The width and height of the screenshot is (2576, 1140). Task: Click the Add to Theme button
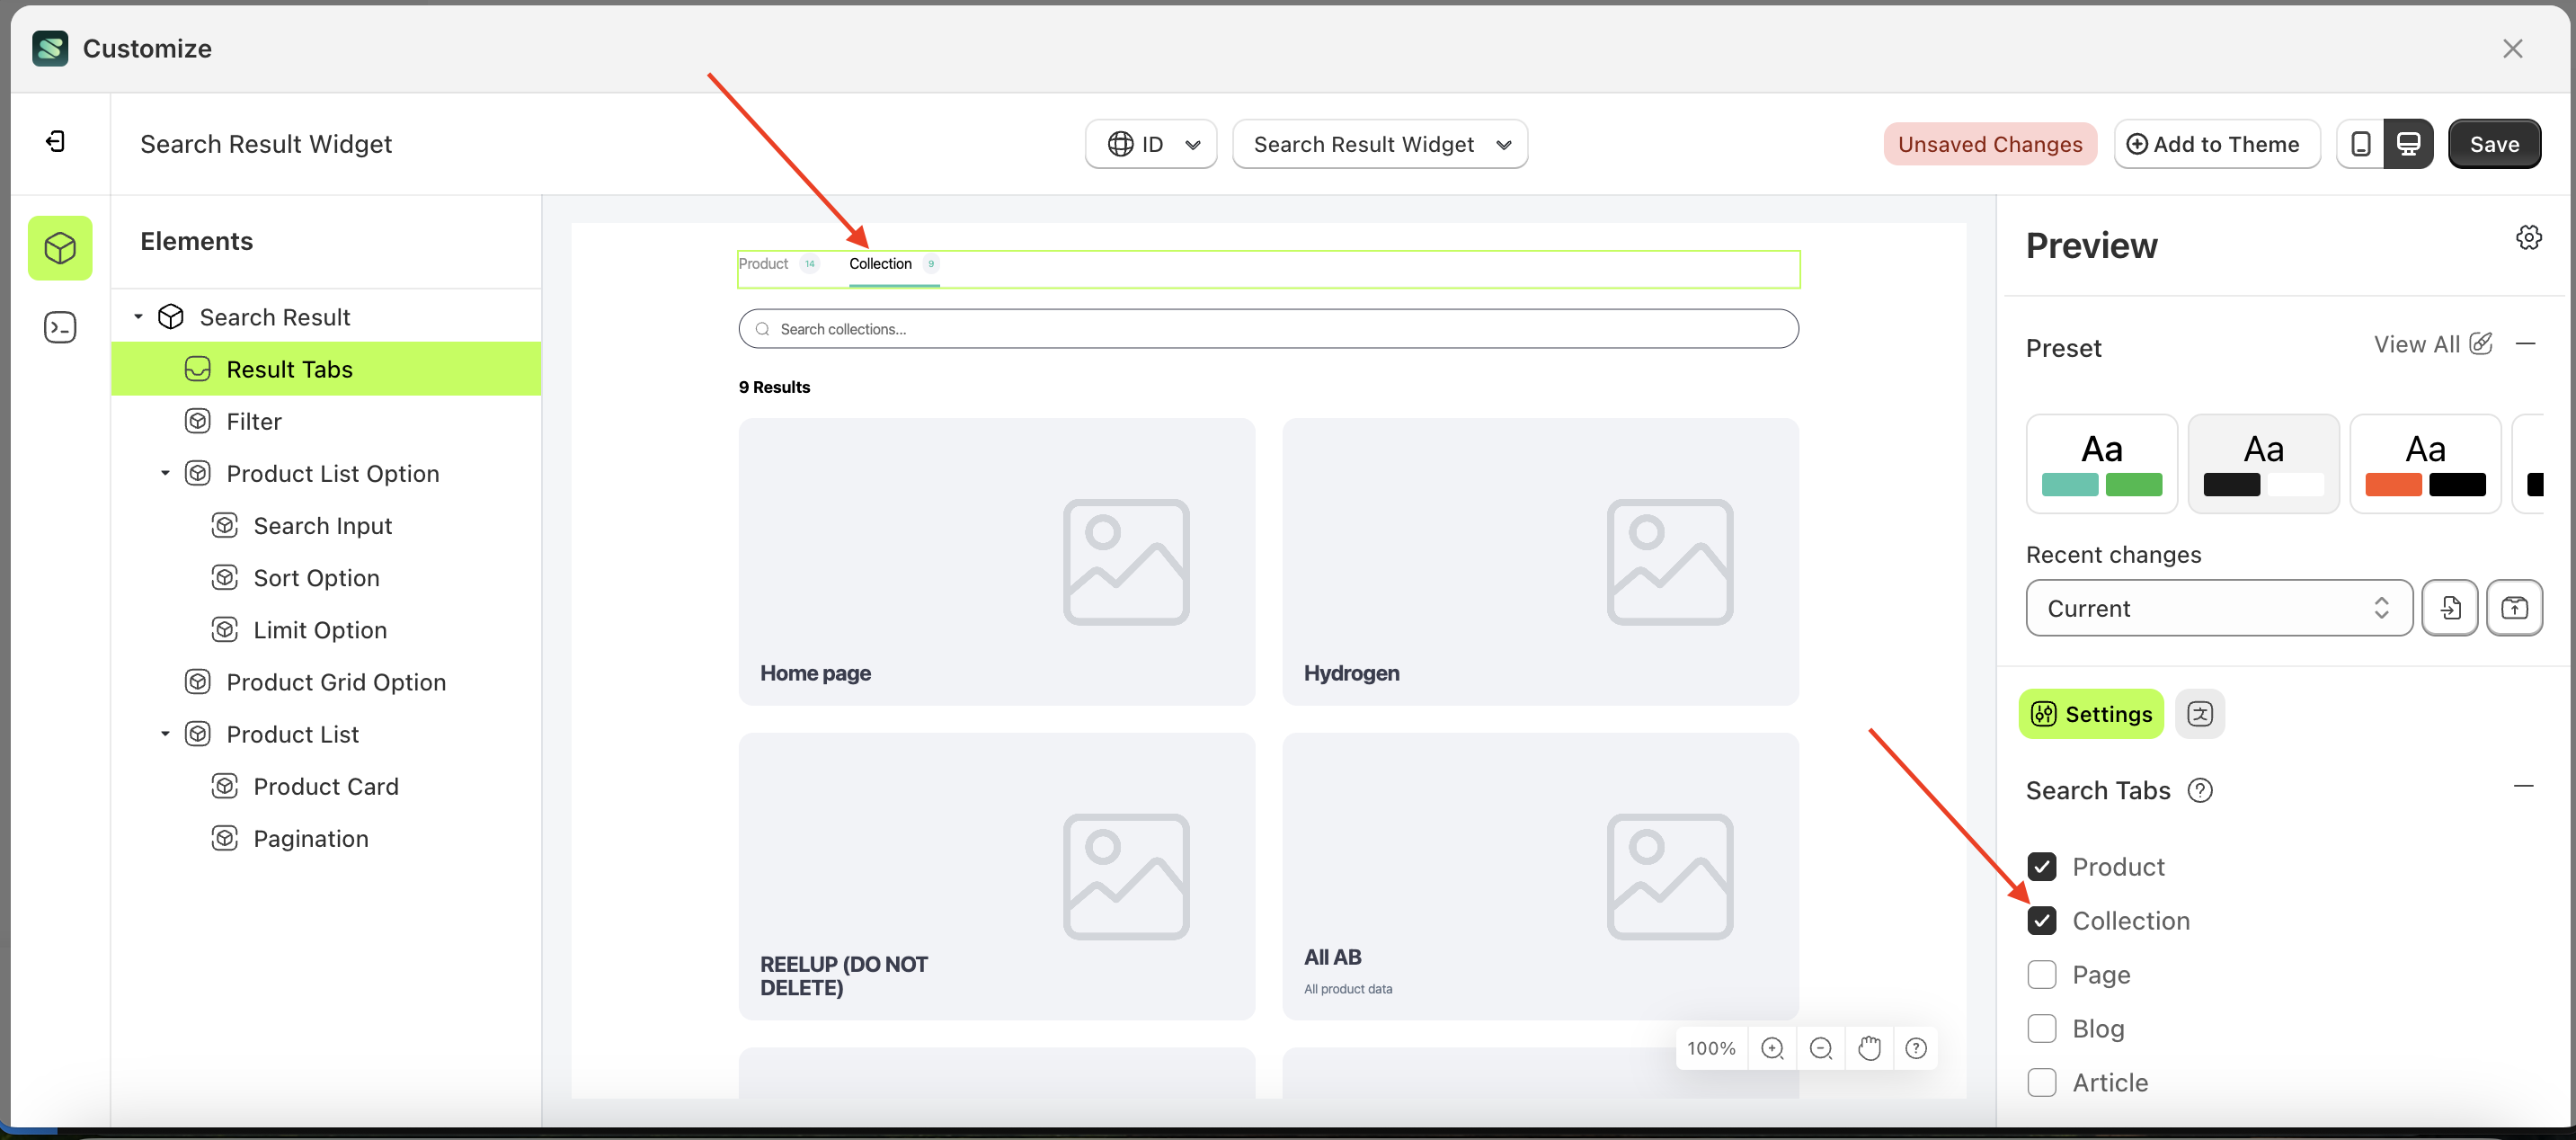[2216, 143]
